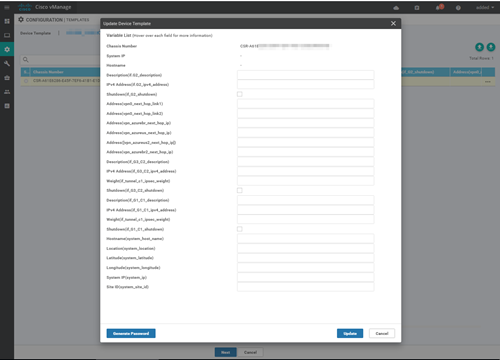Open Monitor screen icon in sidebar

pyautogui.click(x=7, y=35)
